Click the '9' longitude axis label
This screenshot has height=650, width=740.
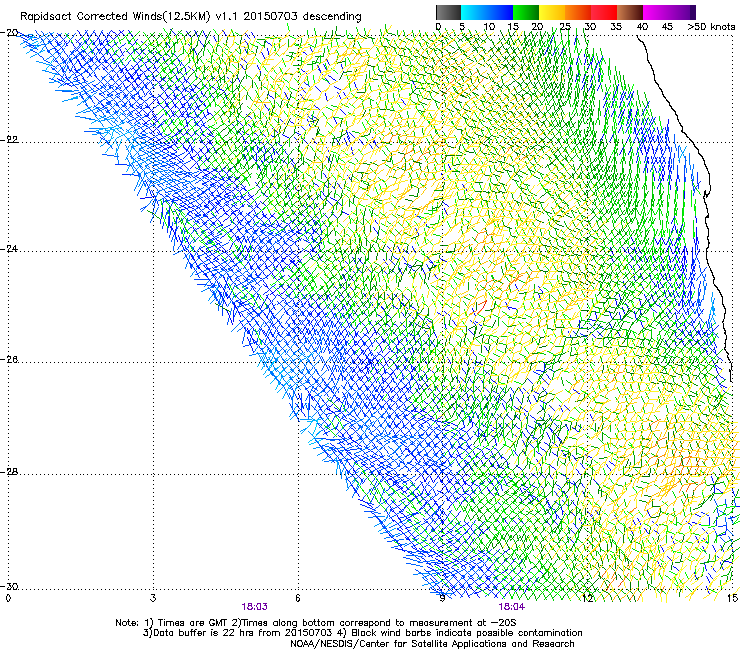[x=442, y=598]
